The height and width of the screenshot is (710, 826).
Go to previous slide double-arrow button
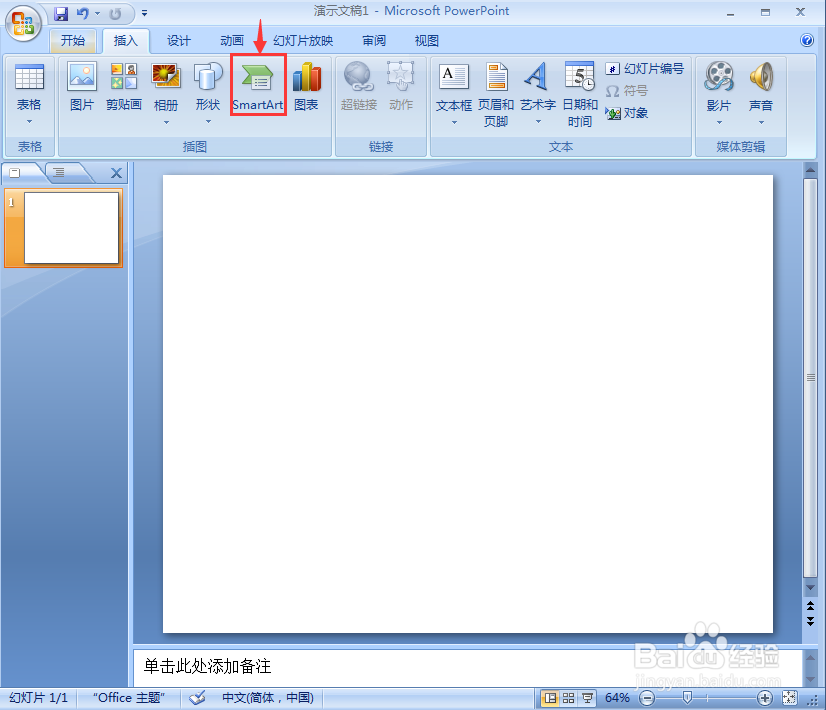(810, 606)
